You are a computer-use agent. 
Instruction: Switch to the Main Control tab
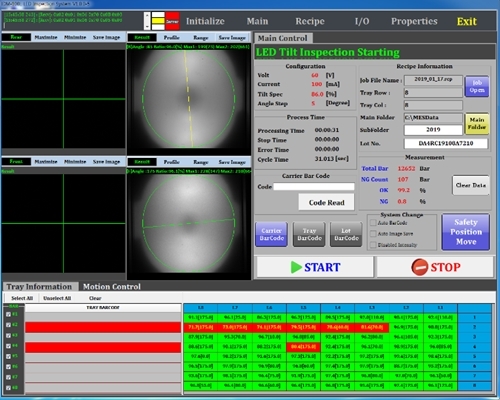[283, 38]
